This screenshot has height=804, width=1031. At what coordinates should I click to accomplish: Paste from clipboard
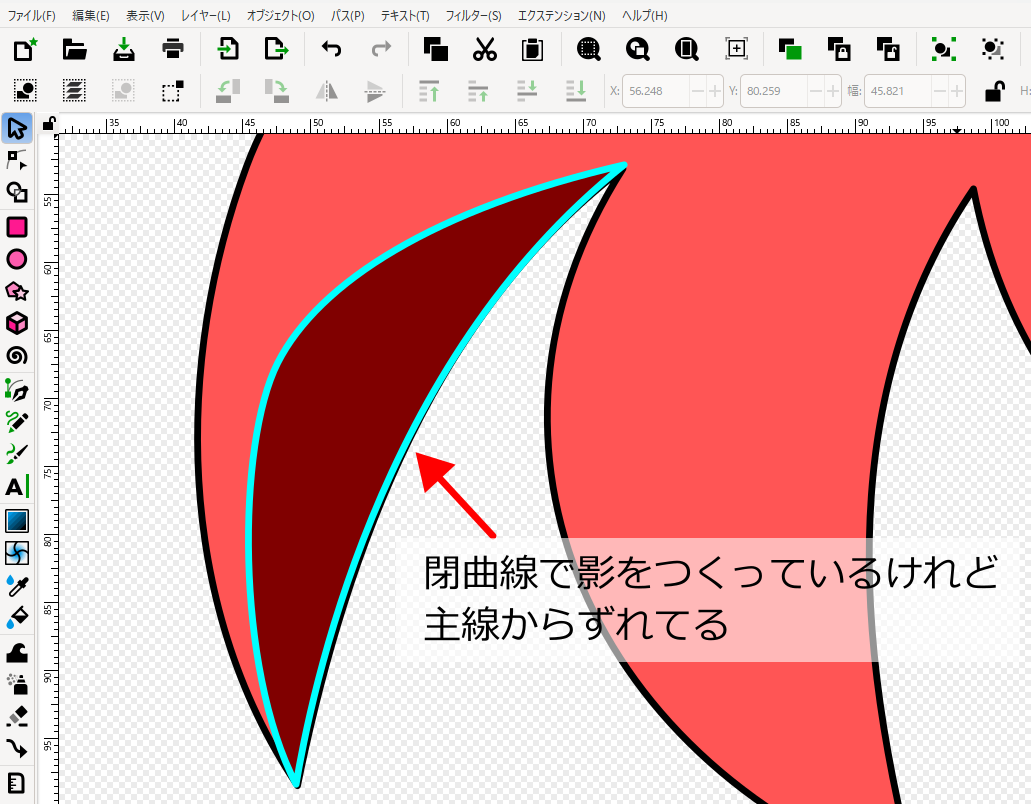[x=532, y=49]
